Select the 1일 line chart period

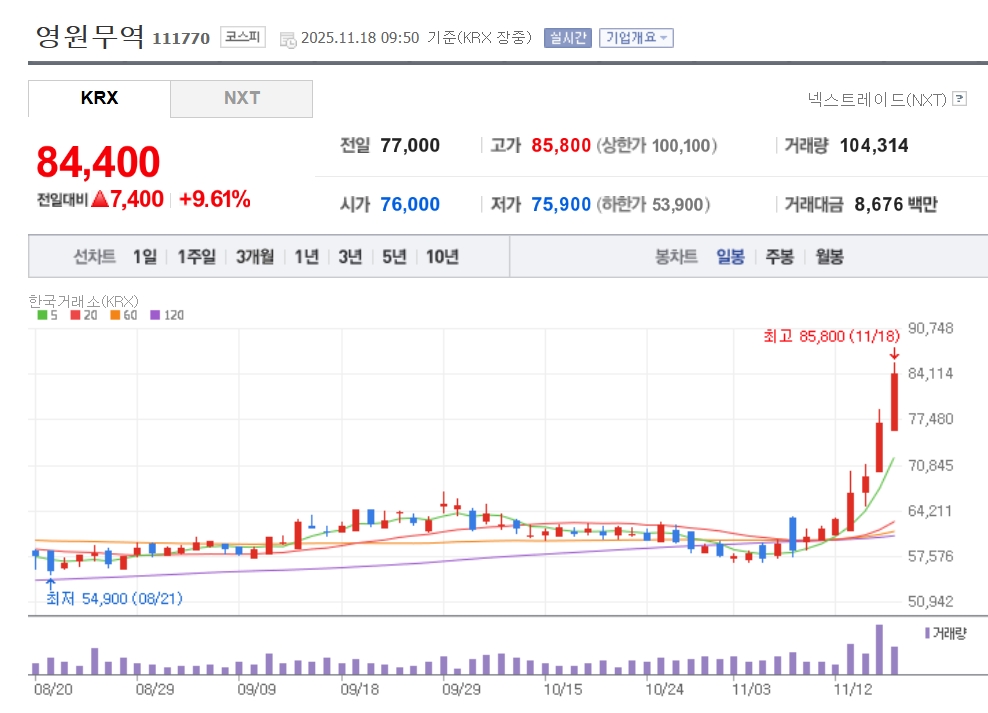[x=145, y=257]
